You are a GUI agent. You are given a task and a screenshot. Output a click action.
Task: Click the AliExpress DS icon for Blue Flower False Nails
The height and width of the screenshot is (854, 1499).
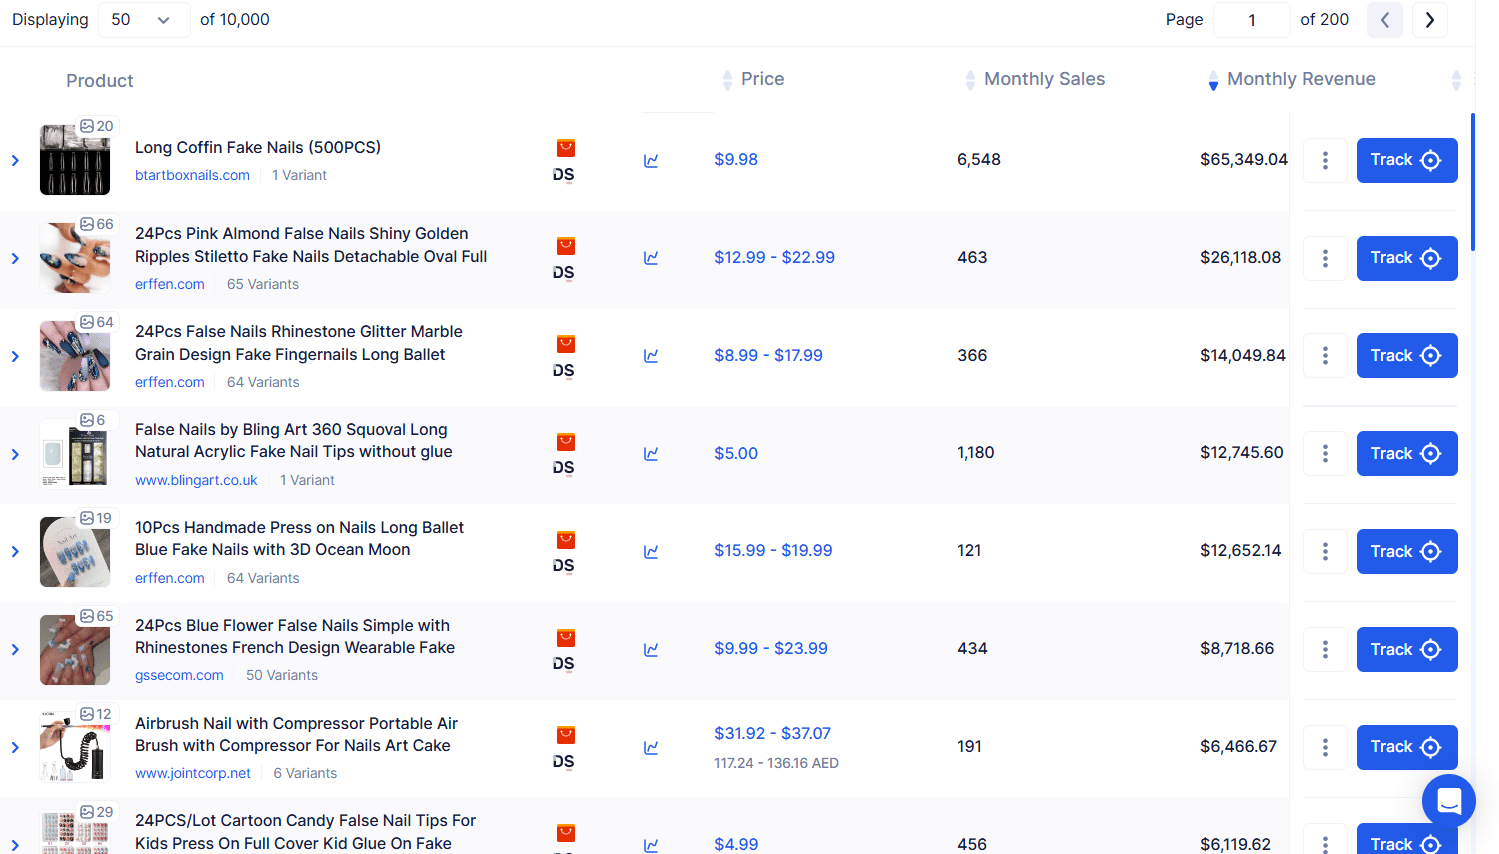[565, 650]
